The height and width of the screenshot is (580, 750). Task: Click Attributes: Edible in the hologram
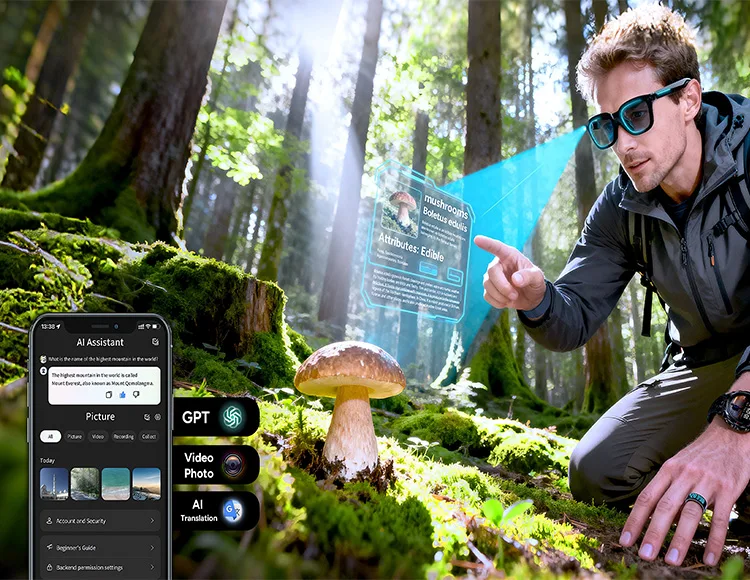(411, 247)
